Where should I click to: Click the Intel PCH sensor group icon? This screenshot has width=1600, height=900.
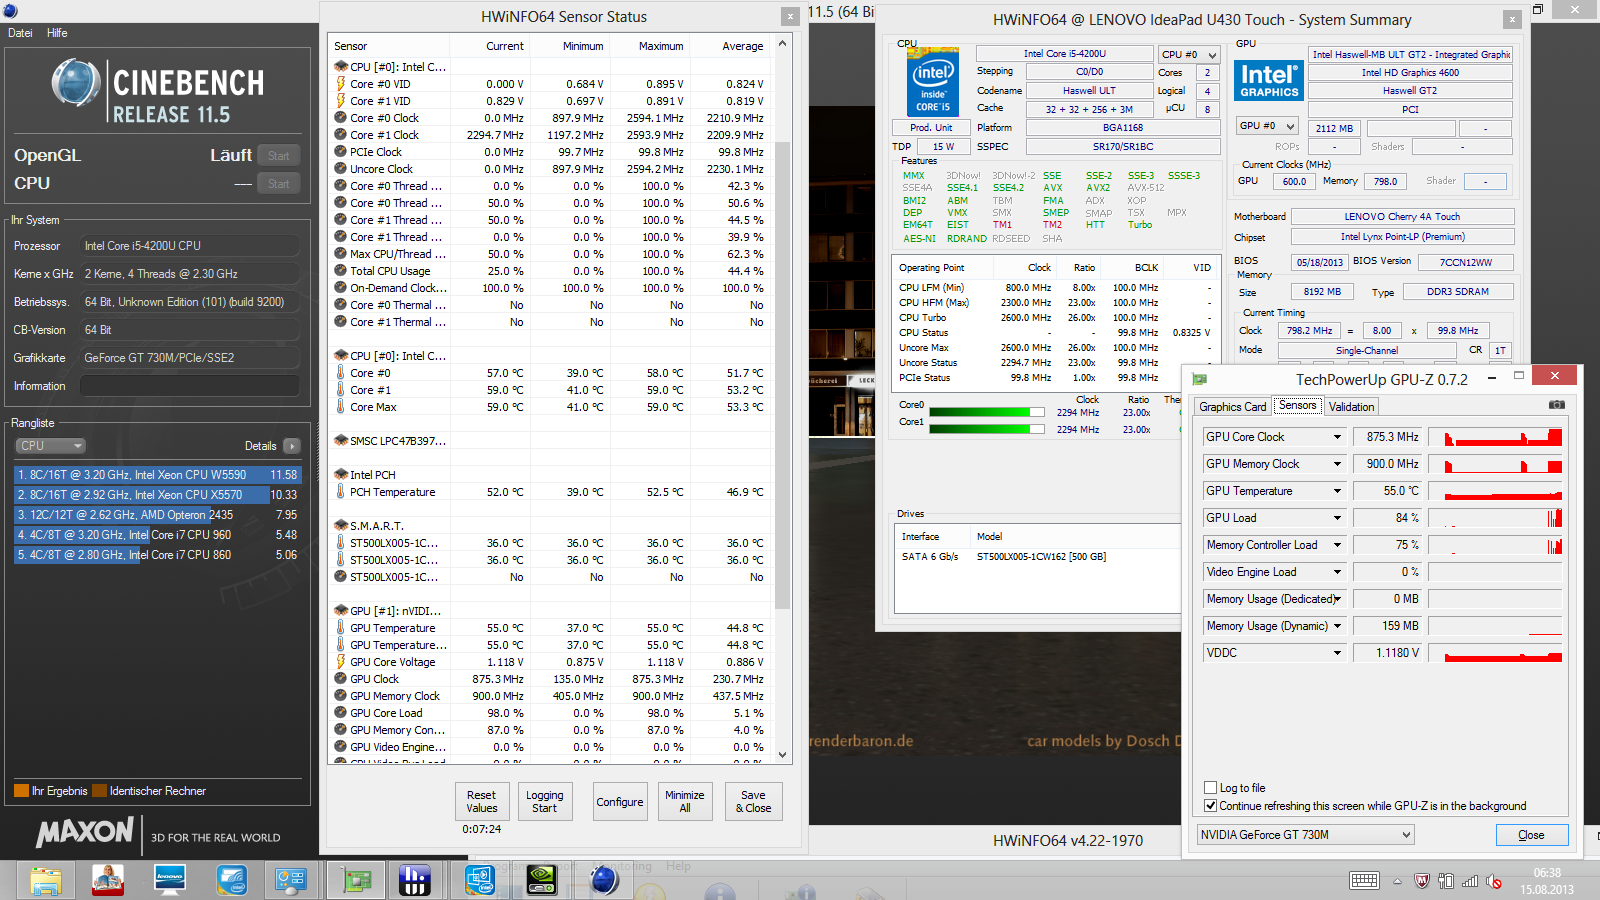click(x=341, y=475)
